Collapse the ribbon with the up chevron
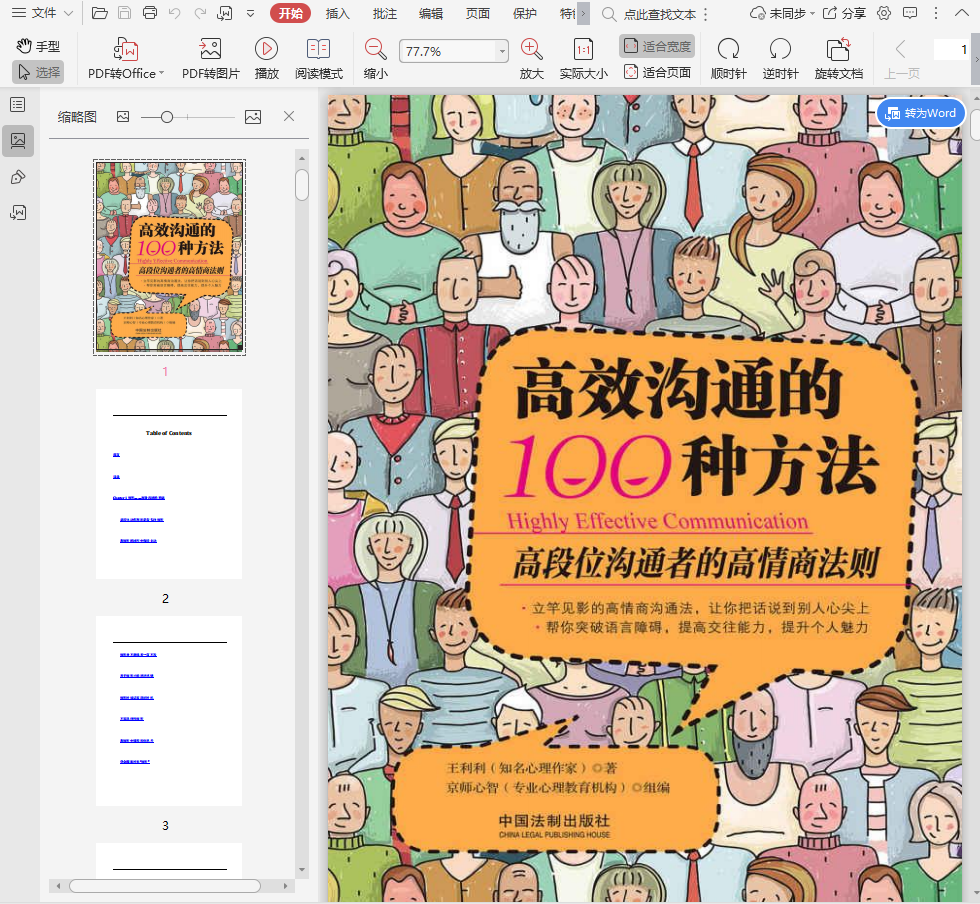Screen dimensions: 980x904 pos(962,13)
